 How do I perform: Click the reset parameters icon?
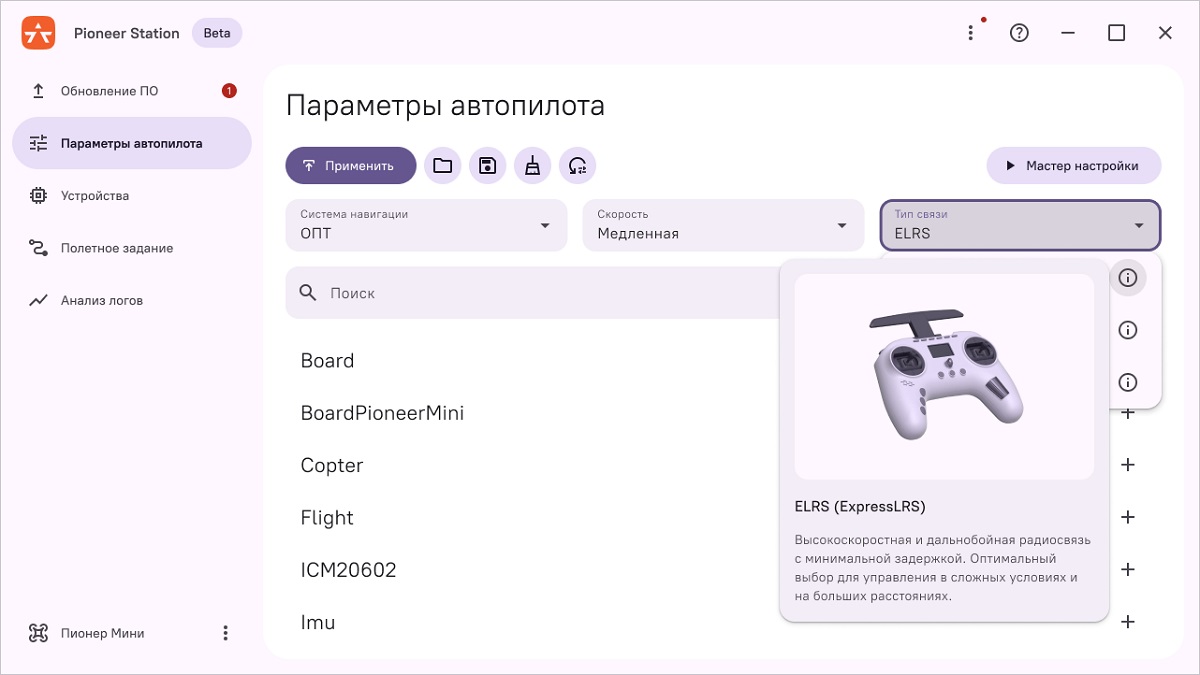577,166
